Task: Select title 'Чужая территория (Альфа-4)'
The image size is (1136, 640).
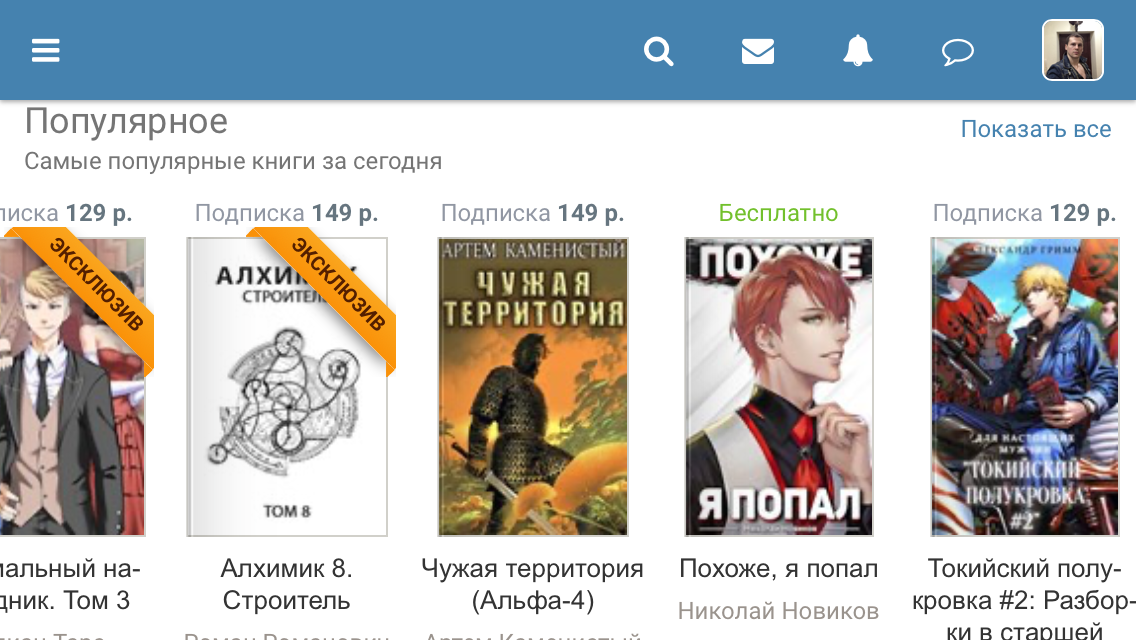Action: click(x=532, y=584)
